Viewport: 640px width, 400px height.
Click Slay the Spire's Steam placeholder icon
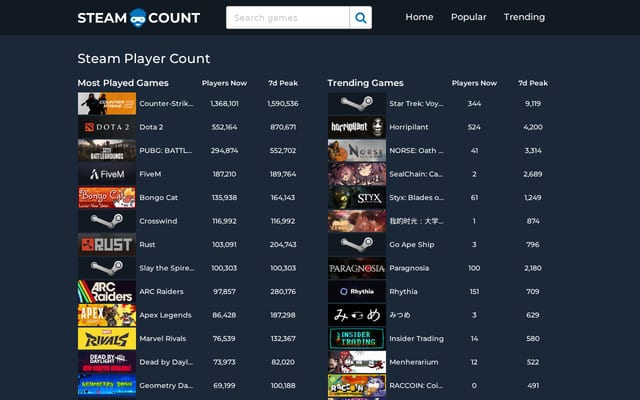[x=107, y=268]
